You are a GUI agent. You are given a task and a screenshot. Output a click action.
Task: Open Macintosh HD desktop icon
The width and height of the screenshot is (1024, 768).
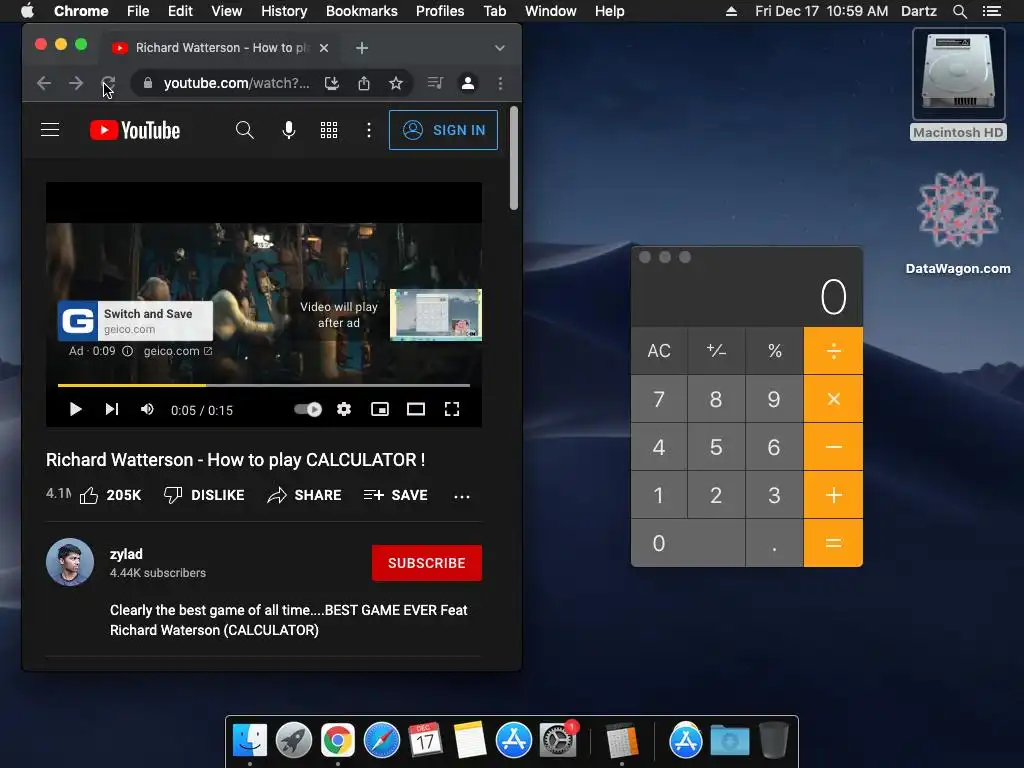[x=958, y=85]
